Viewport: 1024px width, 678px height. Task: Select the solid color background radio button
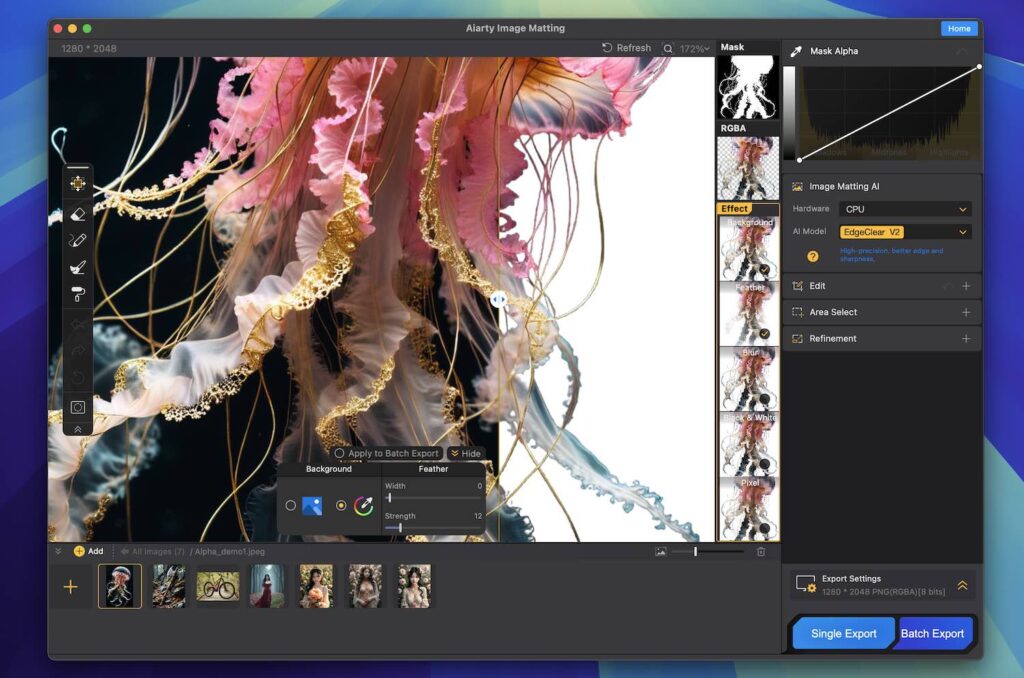coord(341,506)
